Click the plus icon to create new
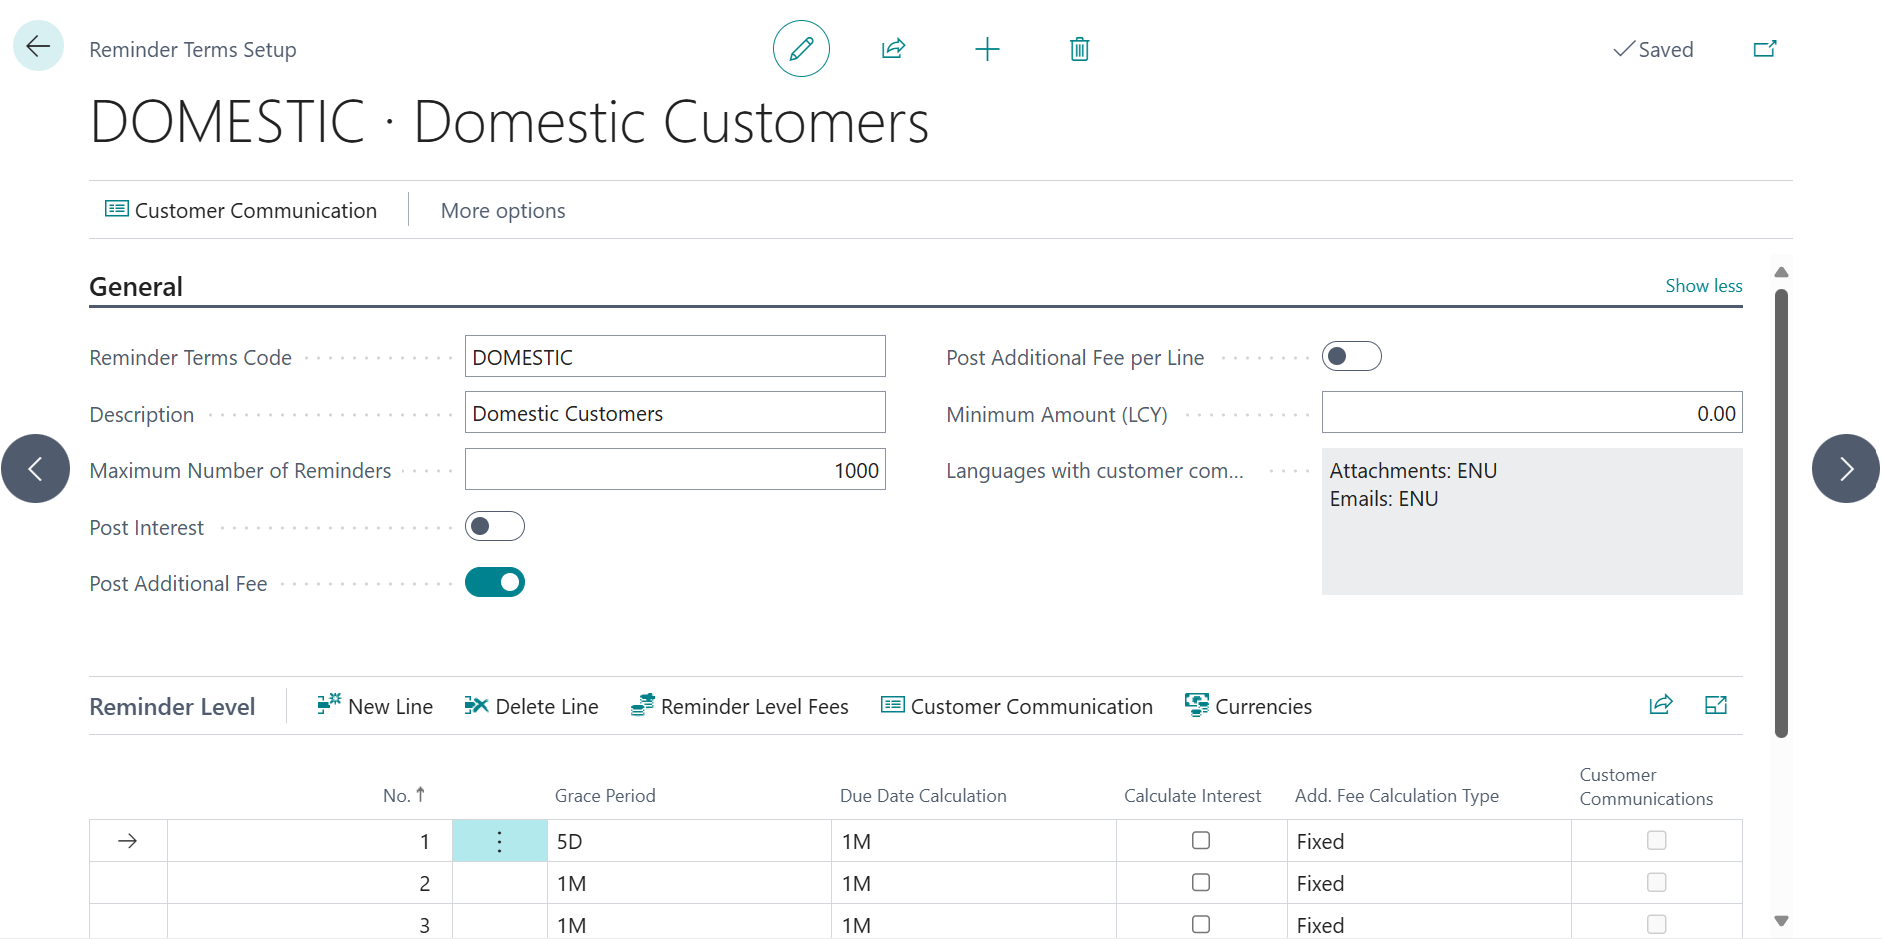1882x939 pixels. pyautogui.click(x=987, y=49)
